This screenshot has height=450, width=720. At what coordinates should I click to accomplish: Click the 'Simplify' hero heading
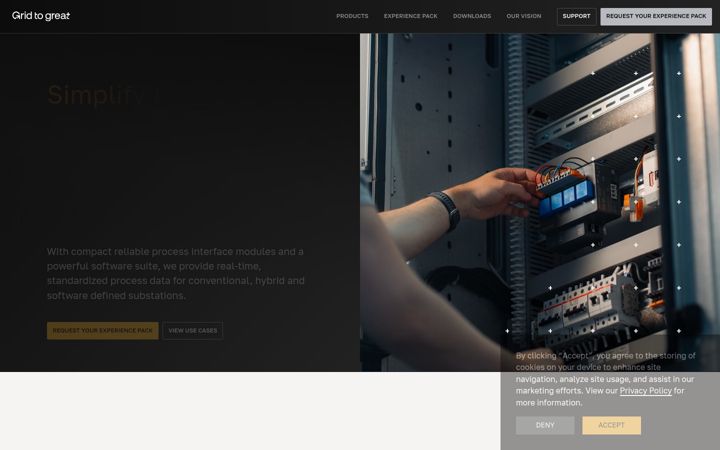click(x=104, y=95)
